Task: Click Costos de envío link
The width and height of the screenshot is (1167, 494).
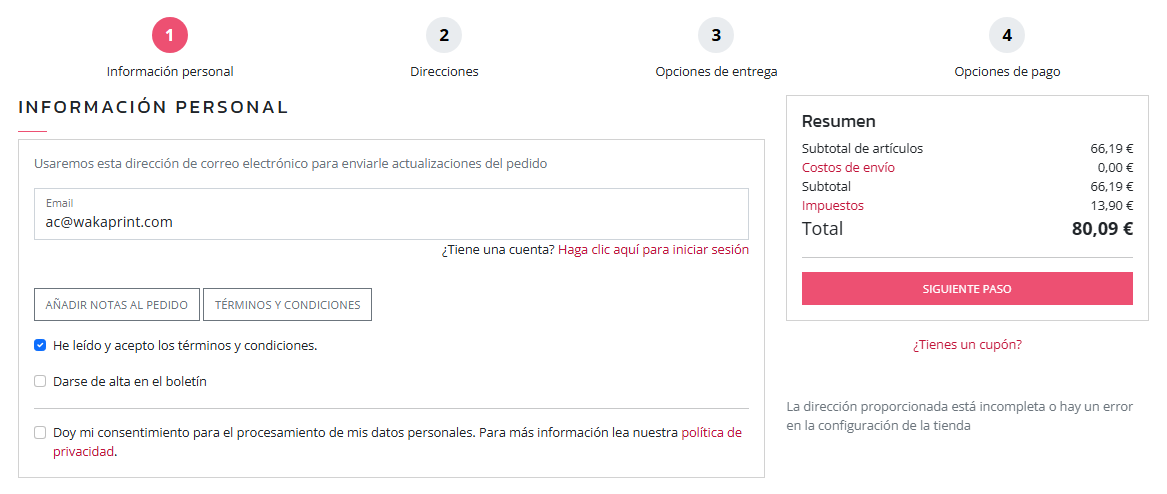Action: pos(848,168)
